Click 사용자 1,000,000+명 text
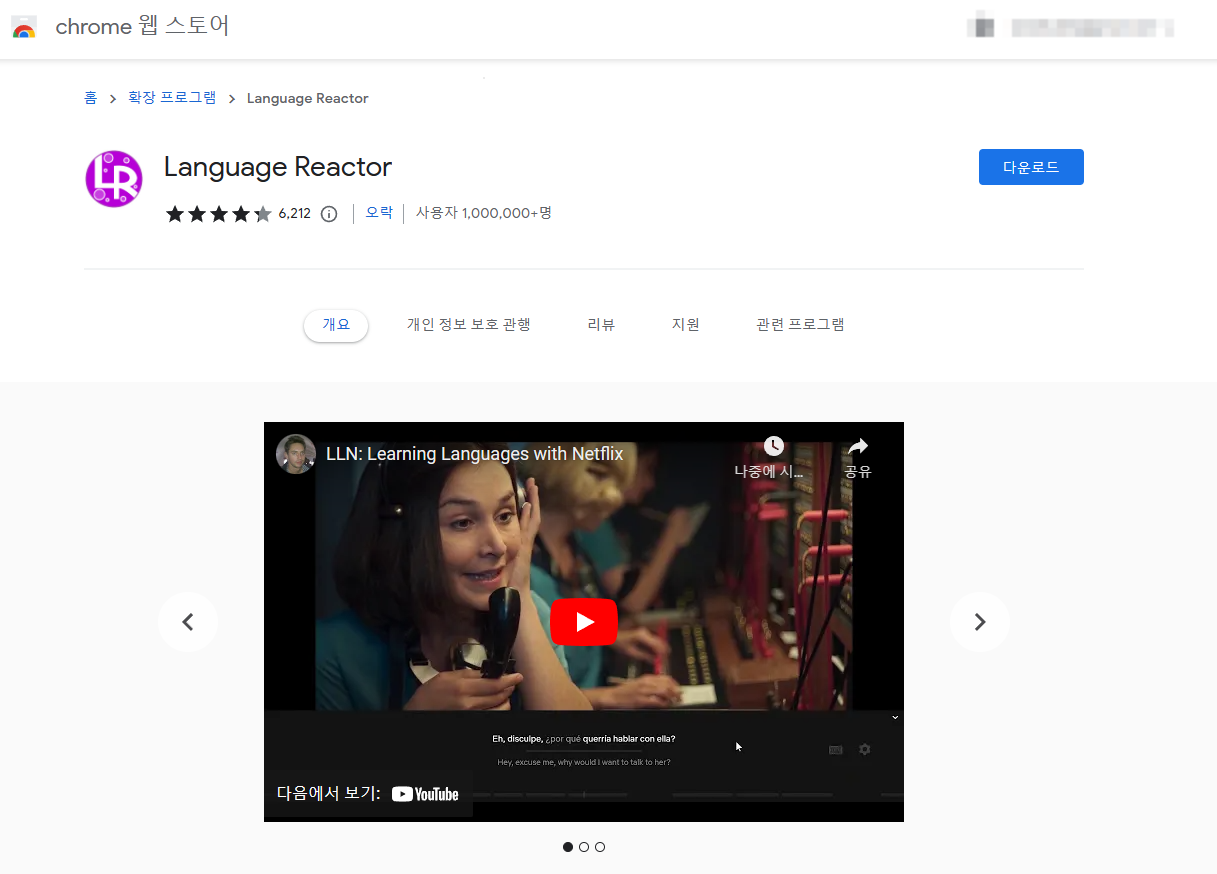Viewport: 1217px width, 874px height. [484, 213]
